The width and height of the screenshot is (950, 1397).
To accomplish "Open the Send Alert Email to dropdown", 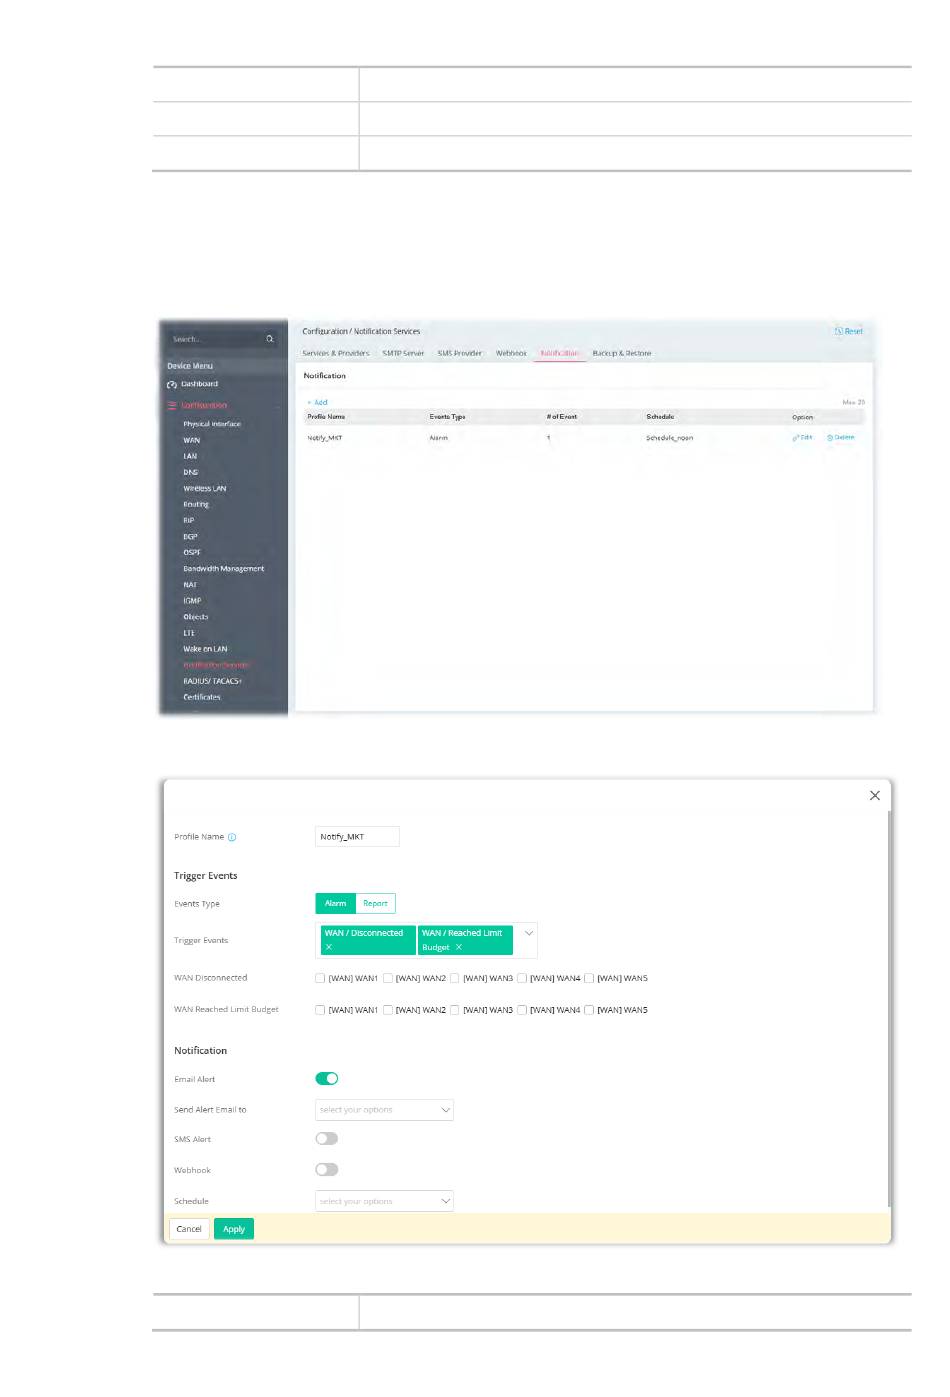I will tap(384, 1110).
